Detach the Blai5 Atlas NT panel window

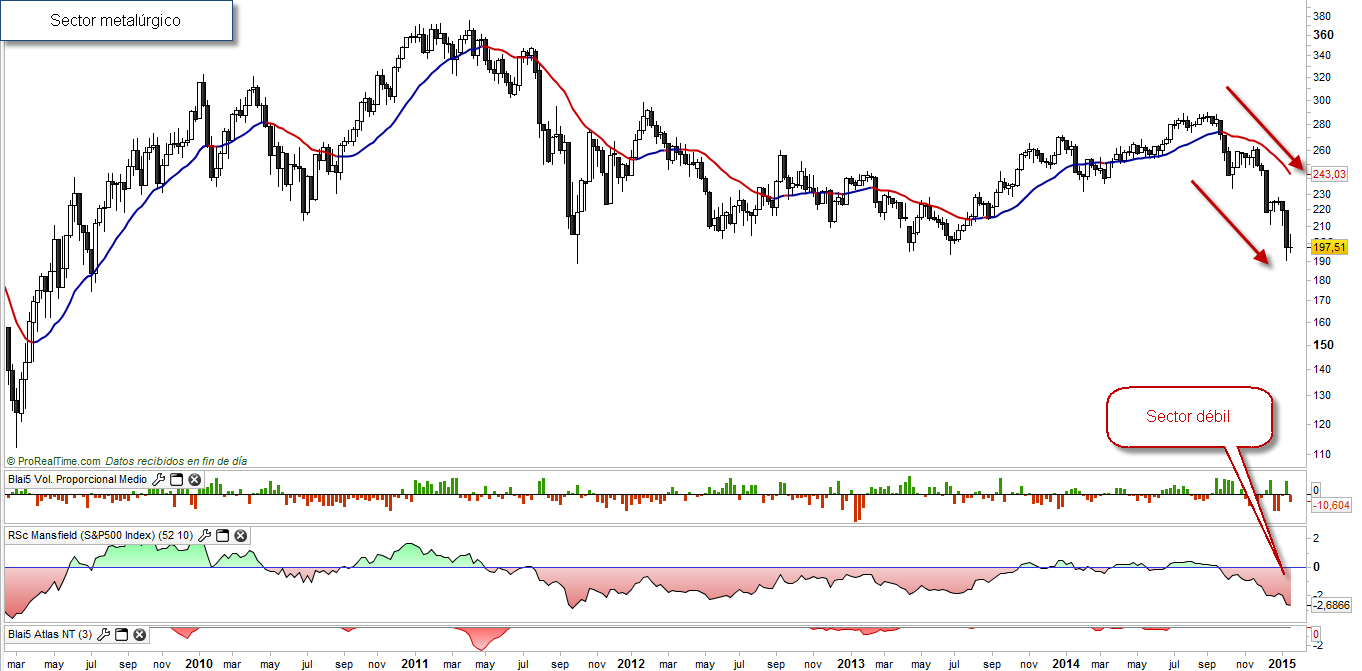click(x=121, y=634)
